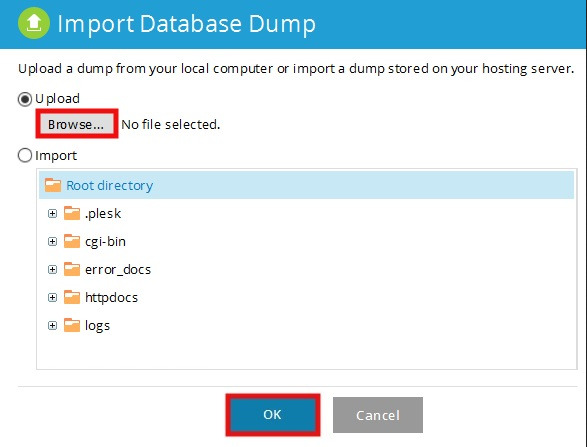Expand the .plesk folder node
Image resolution: width=587 pixels, height=447 pixels.
pos(52,213)
